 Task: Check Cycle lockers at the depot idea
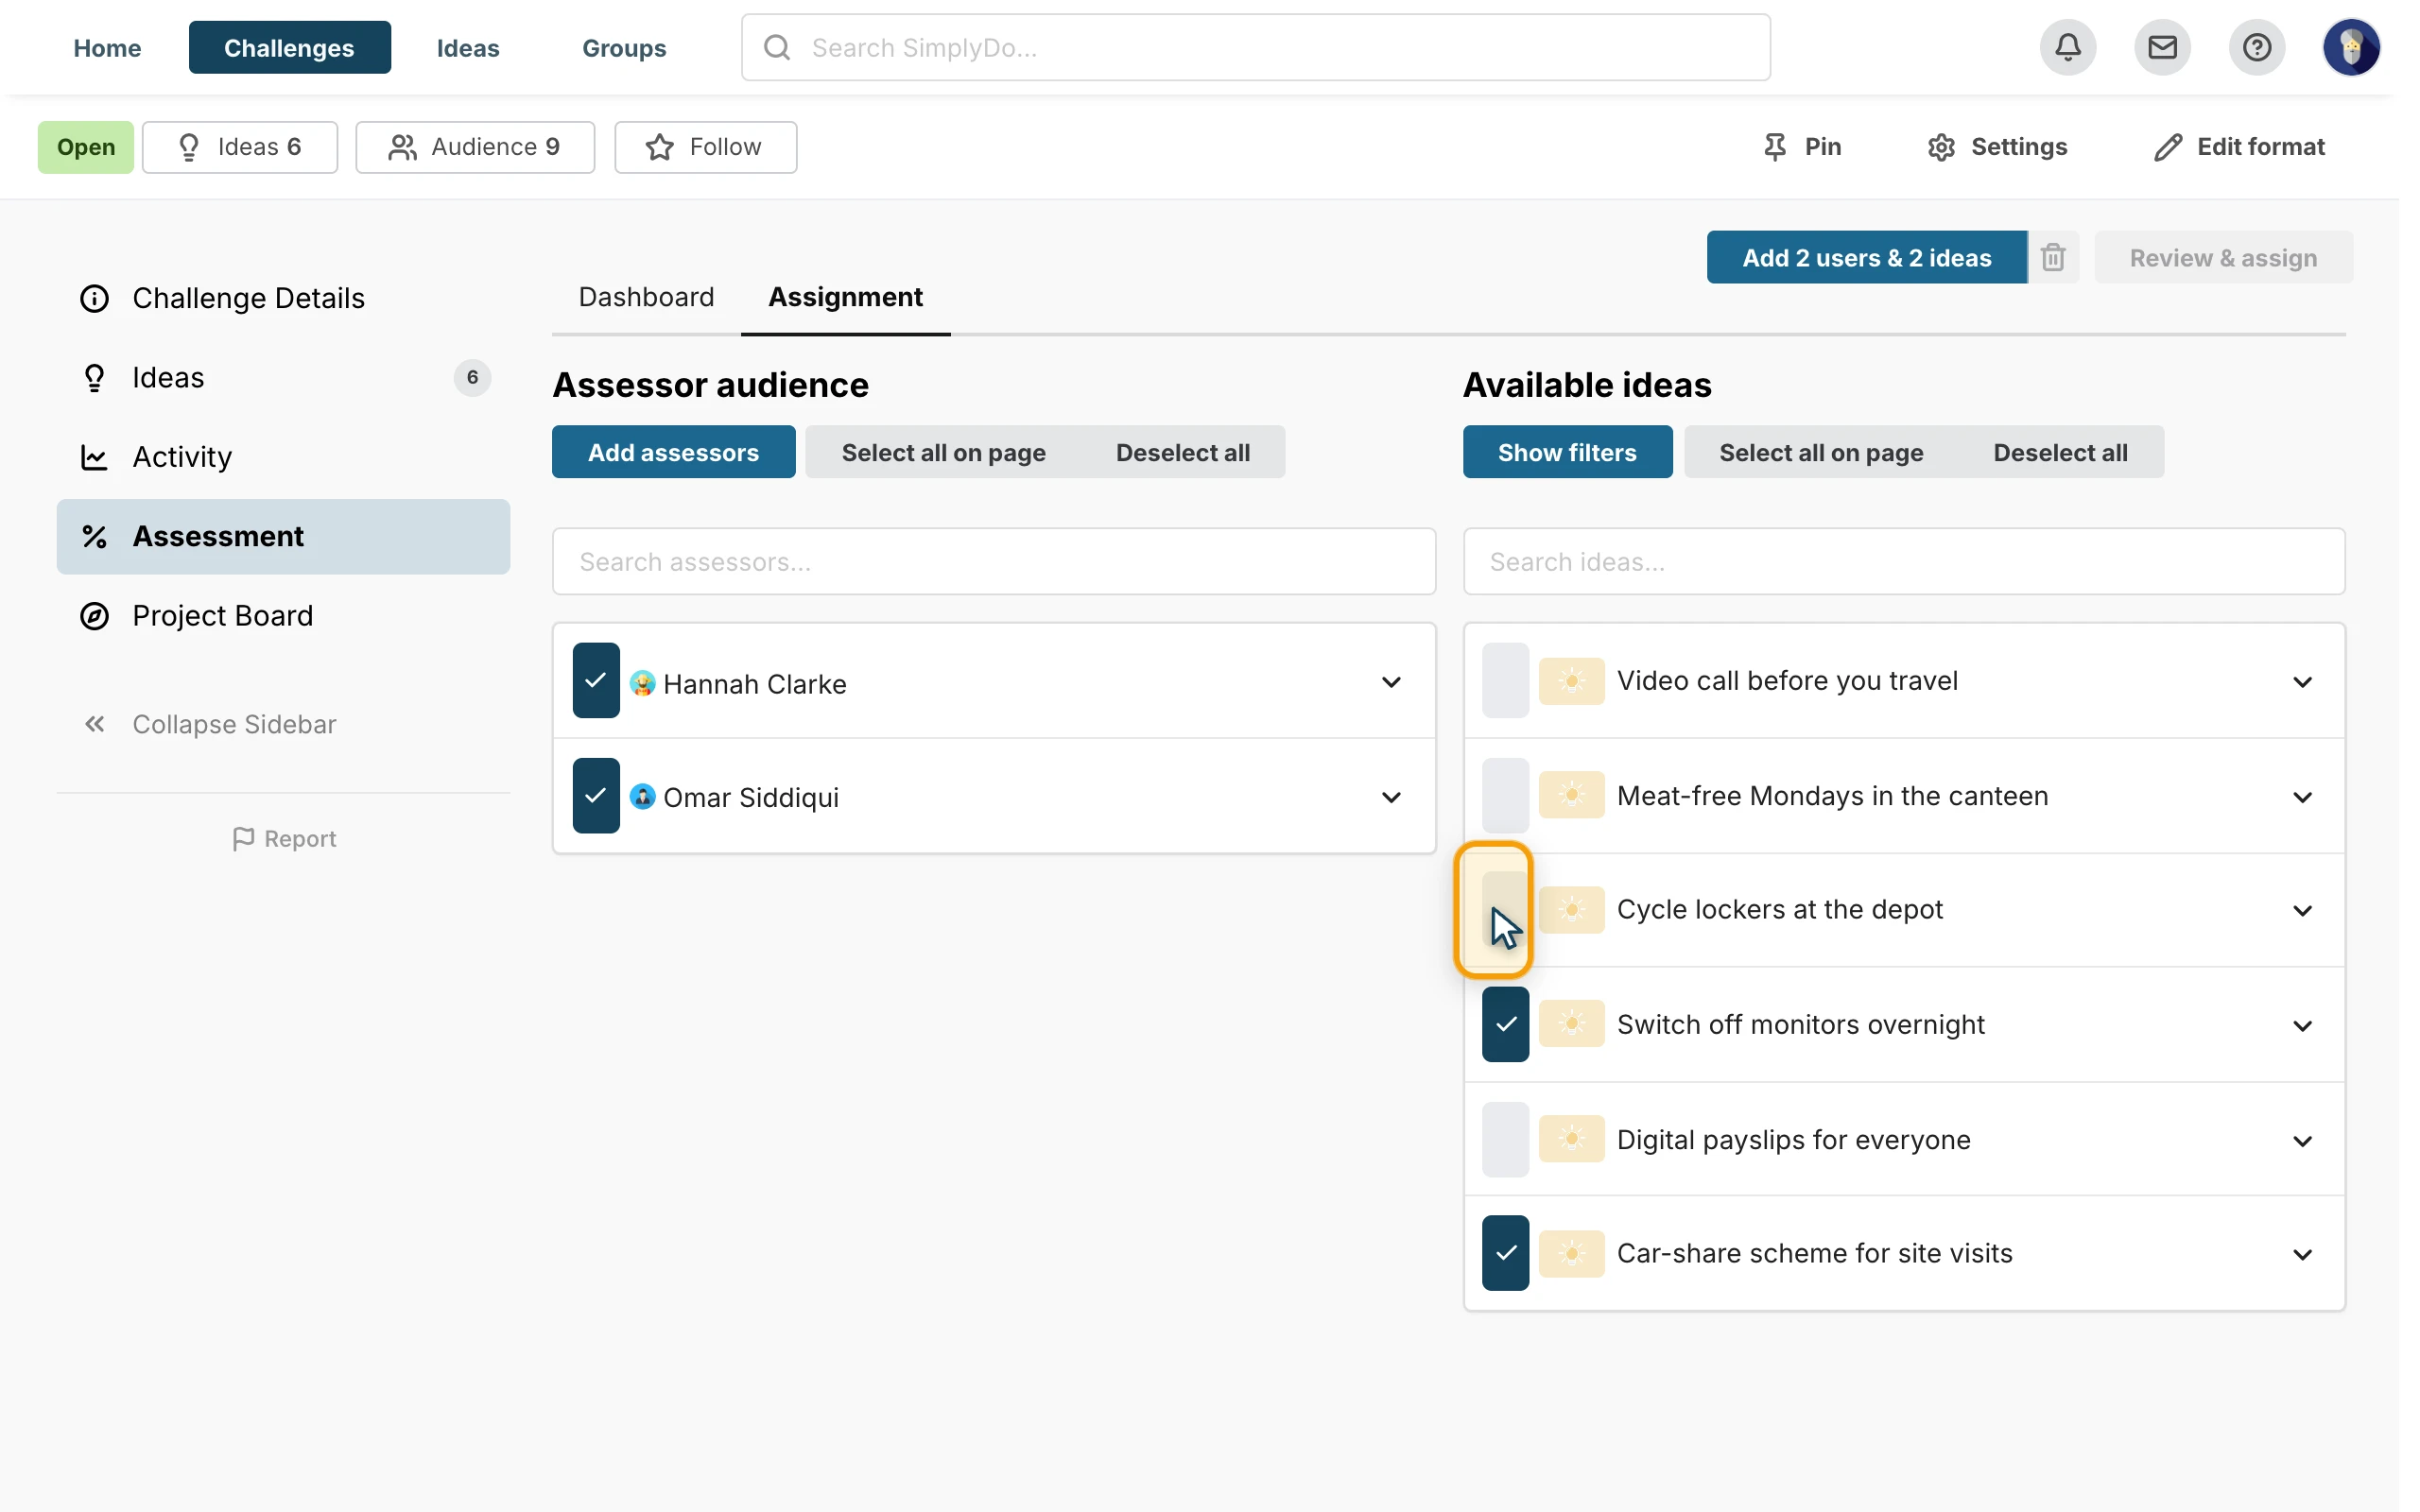1505,909
